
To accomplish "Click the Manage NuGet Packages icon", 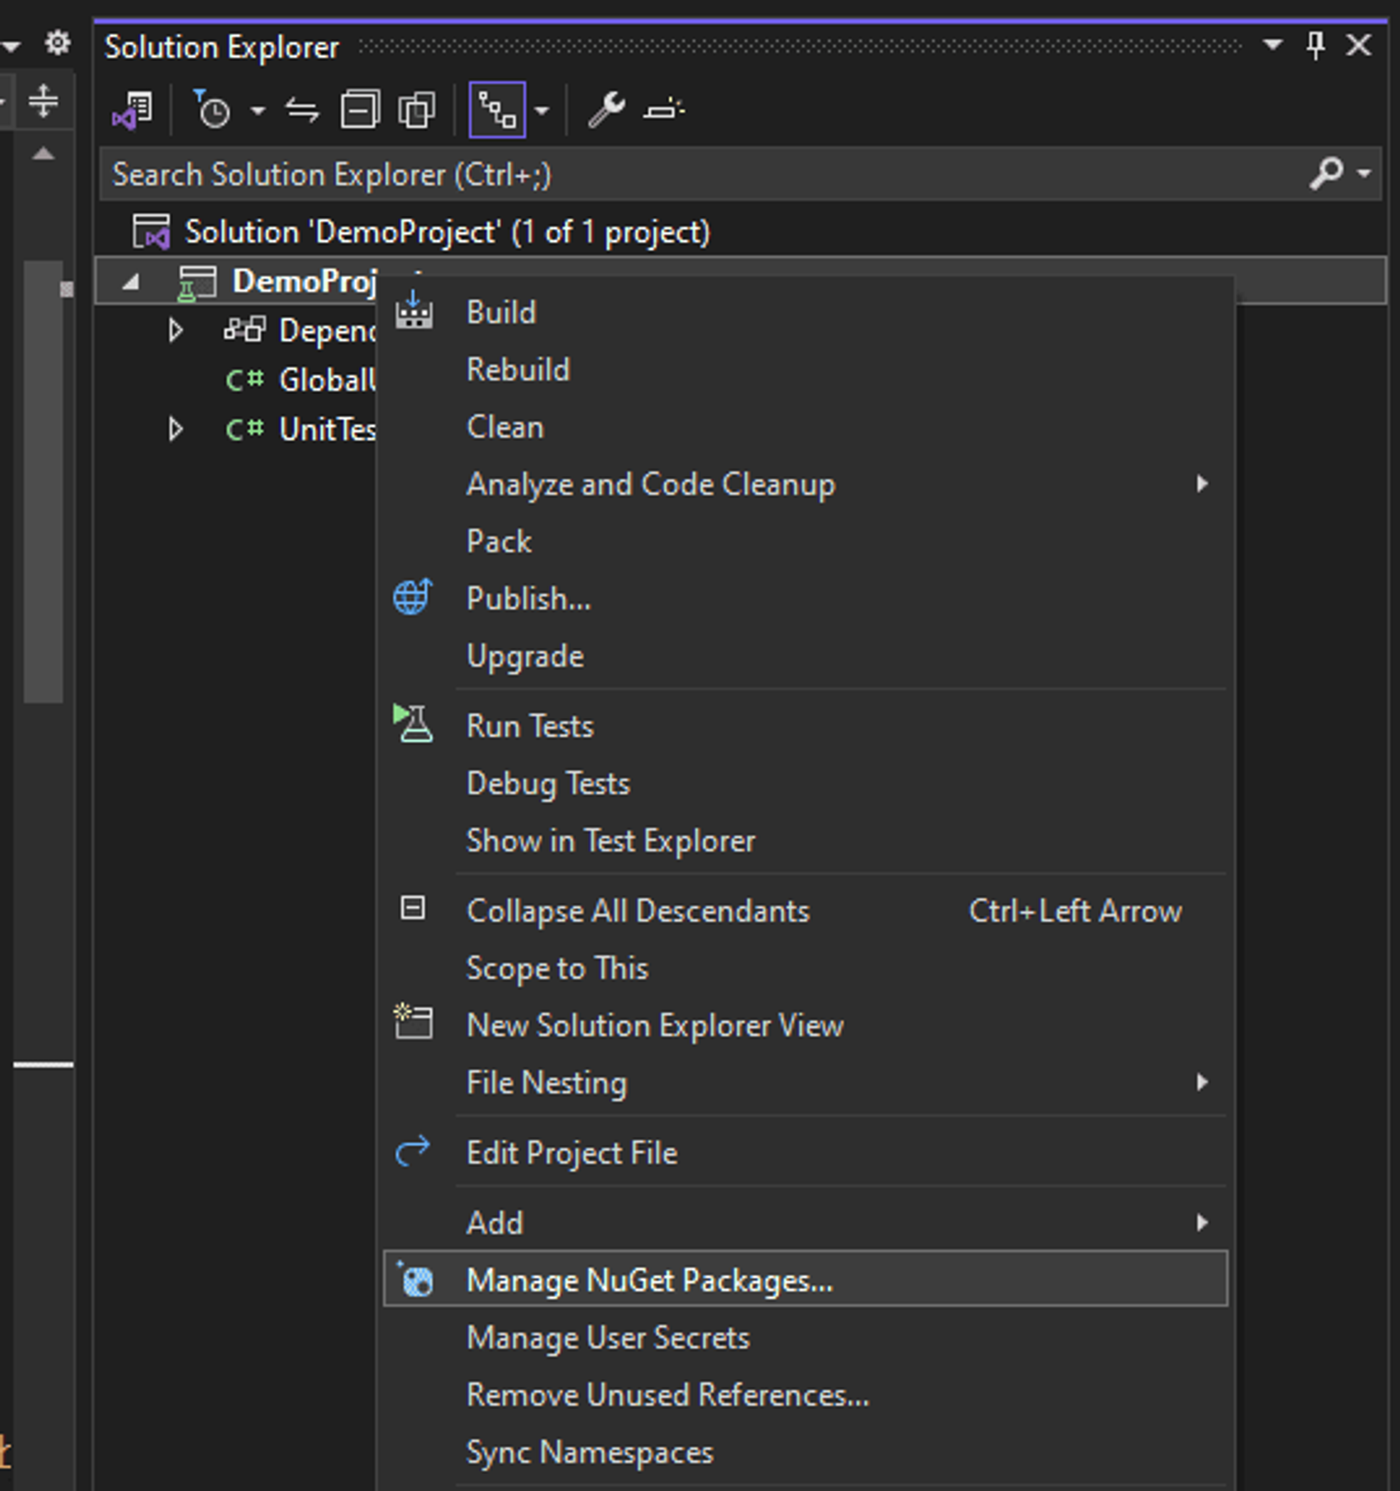I will point(415,1279).
